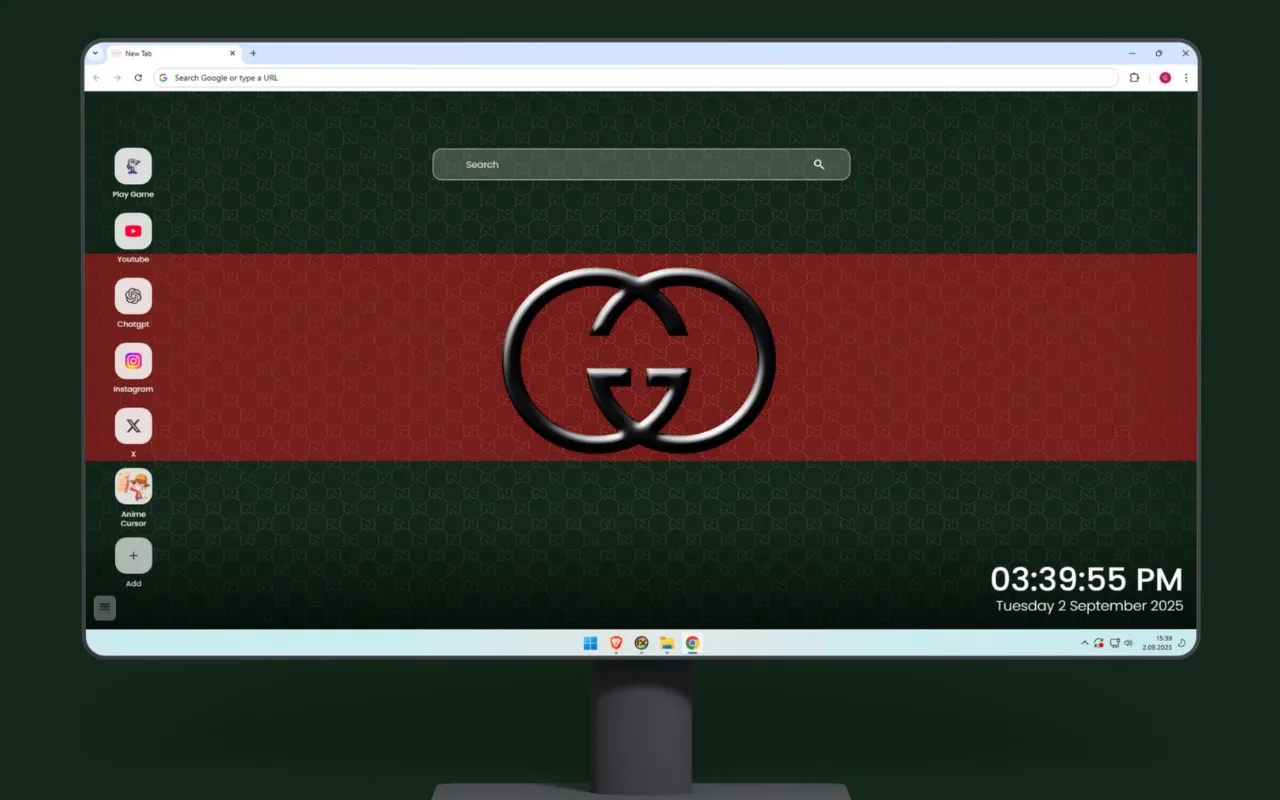Screen dimensions: 1280x800
Task: Open the hamburger menu below the sidebar
Action: (105, 607)
